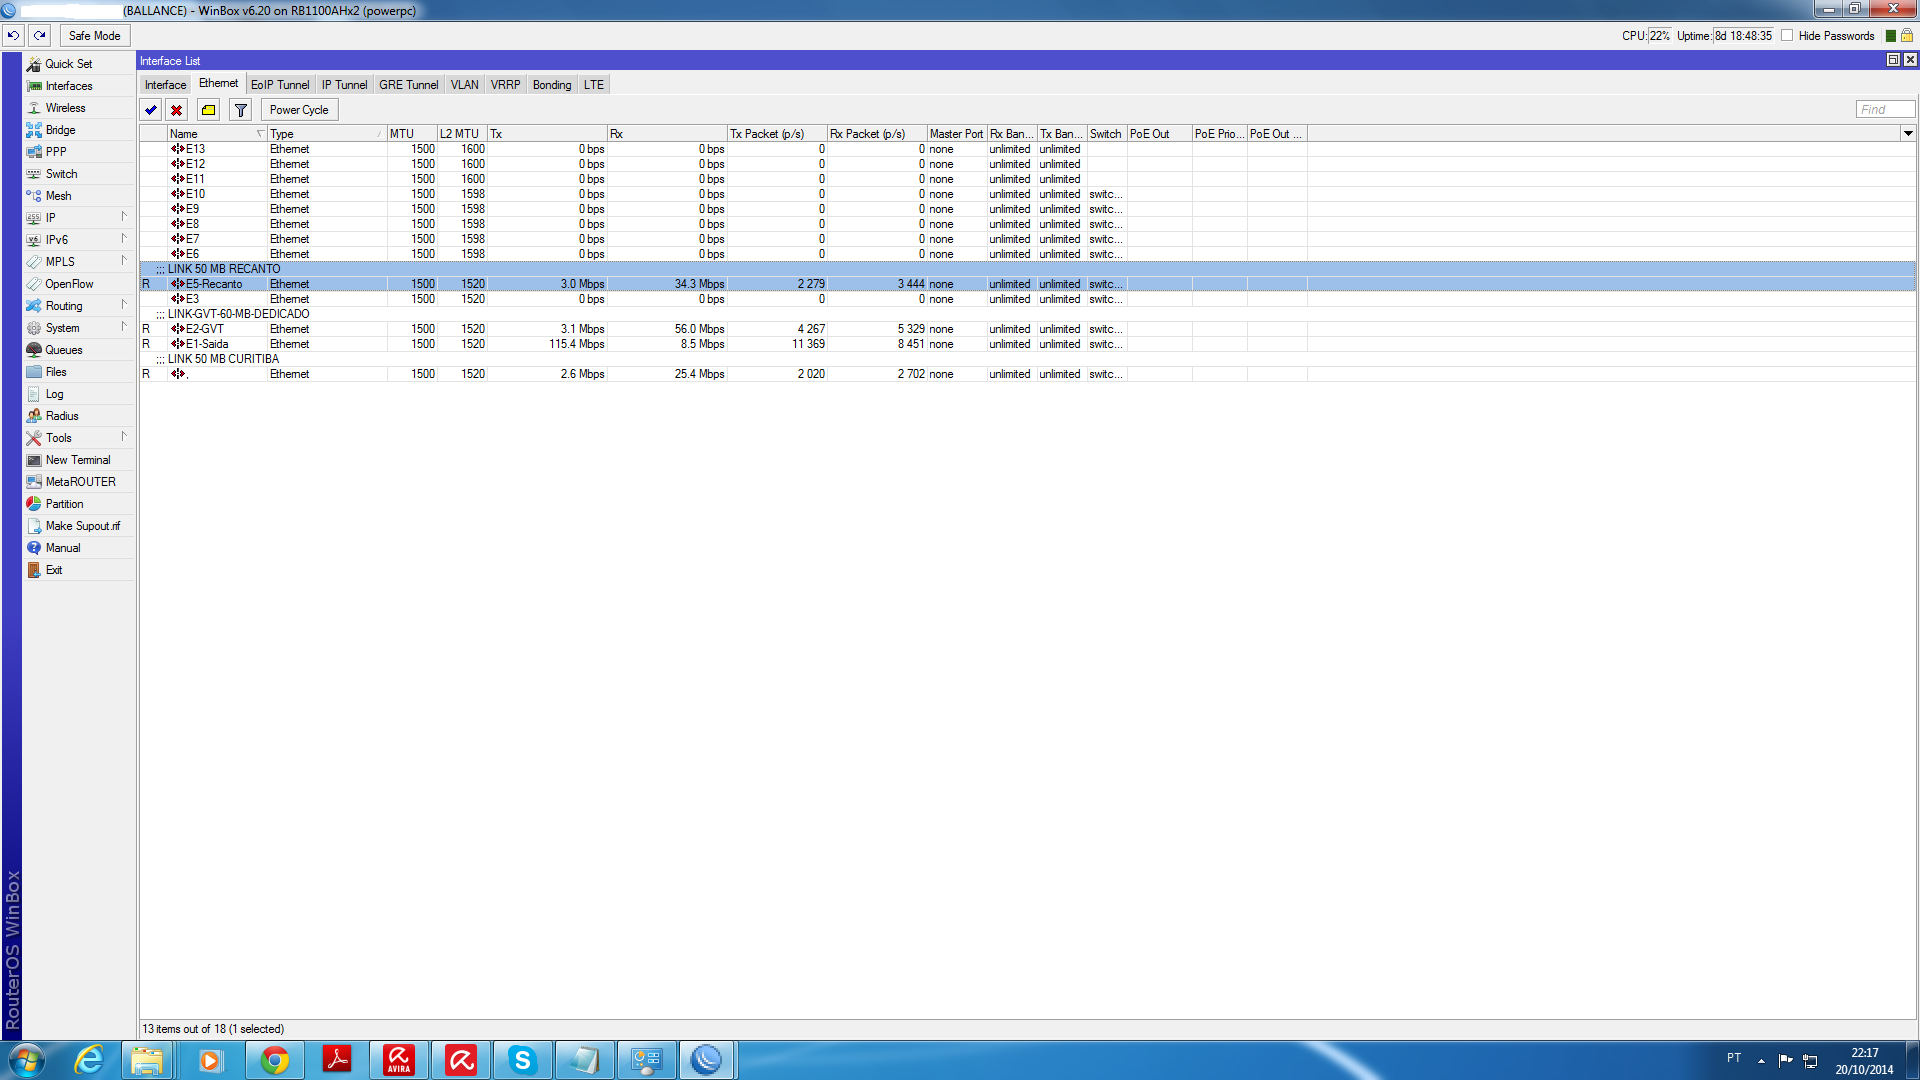
Task: Open New Terminal
Action: (x=78, y=460)
